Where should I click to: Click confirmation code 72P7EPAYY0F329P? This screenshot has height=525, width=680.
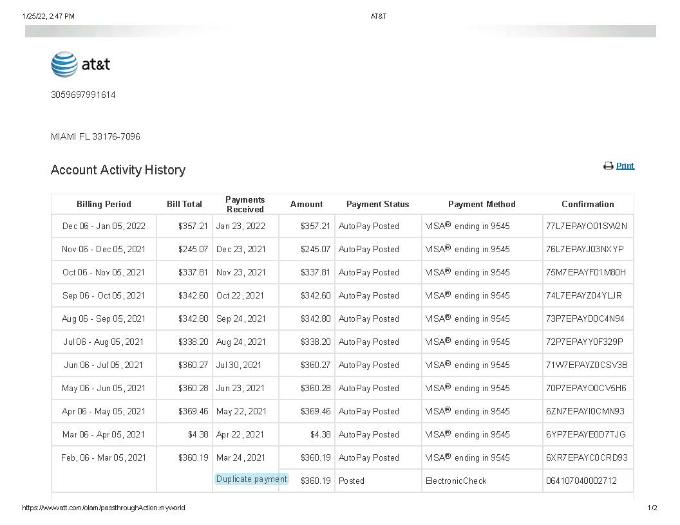584,342
